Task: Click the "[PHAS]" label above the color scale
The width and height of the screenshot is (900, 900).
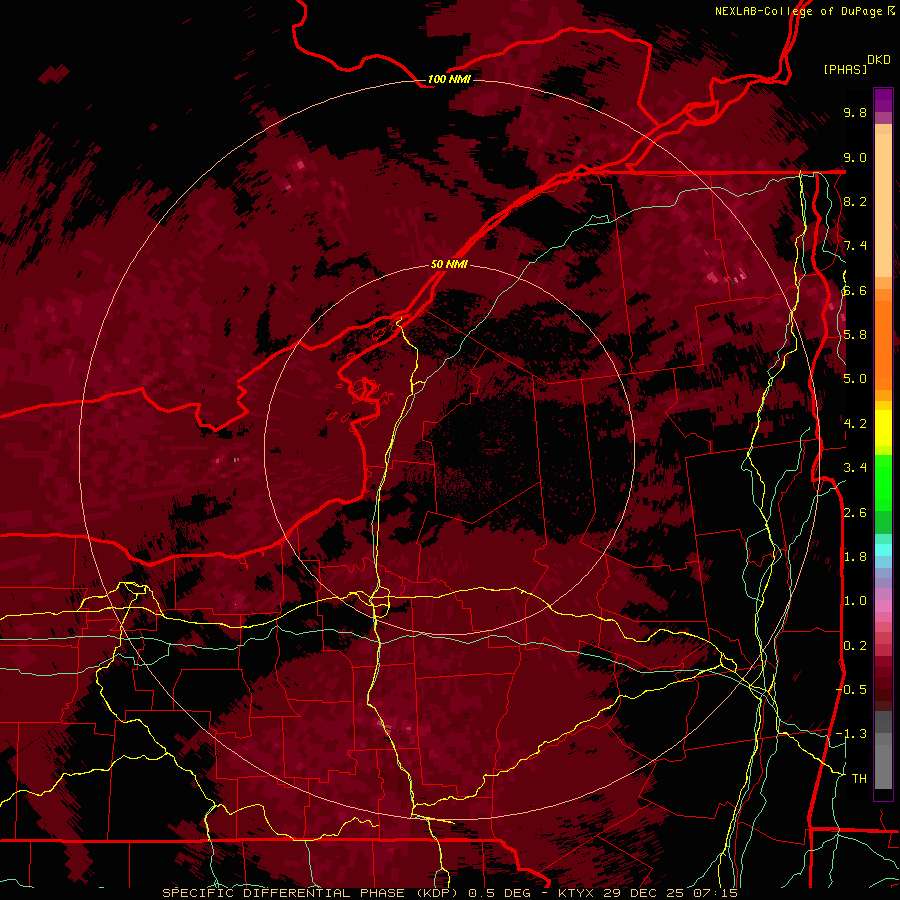Action: click(x=845, y=69)
